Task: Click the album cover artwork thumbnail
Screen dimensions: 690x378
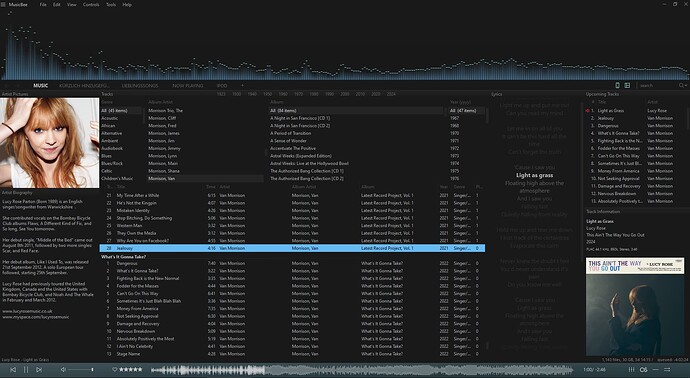Action: point(635,306)
